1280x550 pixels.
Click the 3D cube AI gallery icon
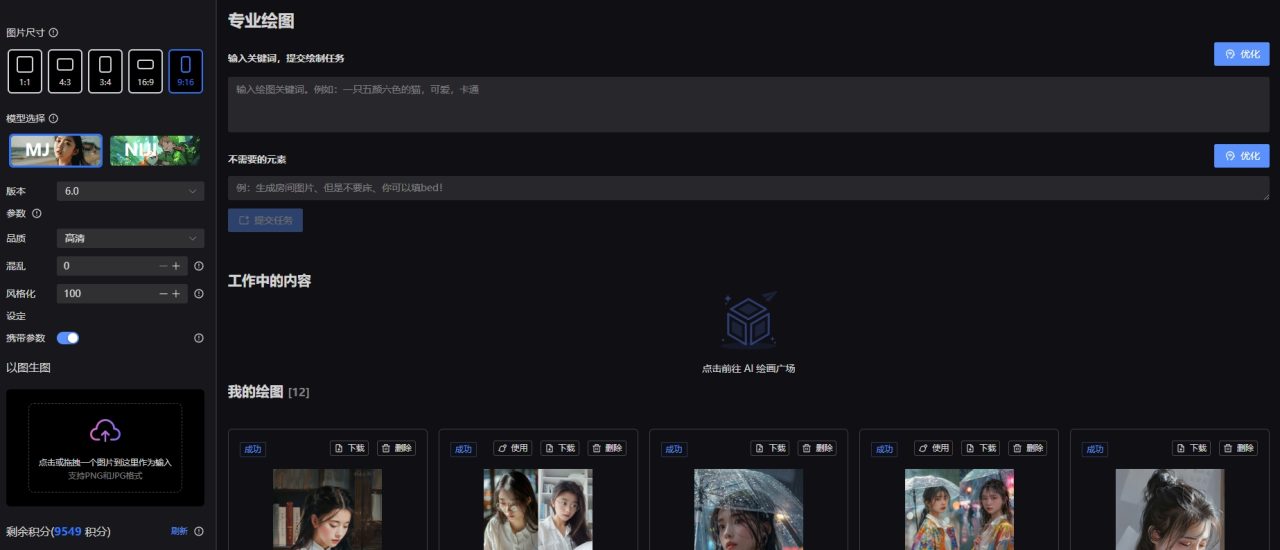[x=748, y=320]
